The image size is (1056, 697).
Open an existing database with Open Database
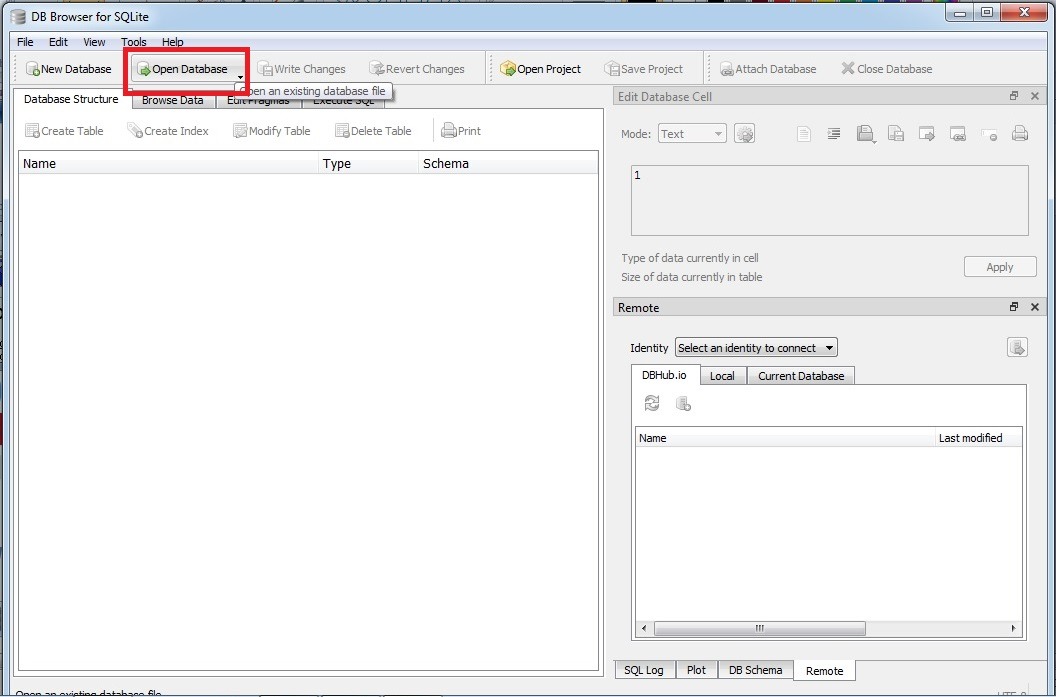(183, 69)
